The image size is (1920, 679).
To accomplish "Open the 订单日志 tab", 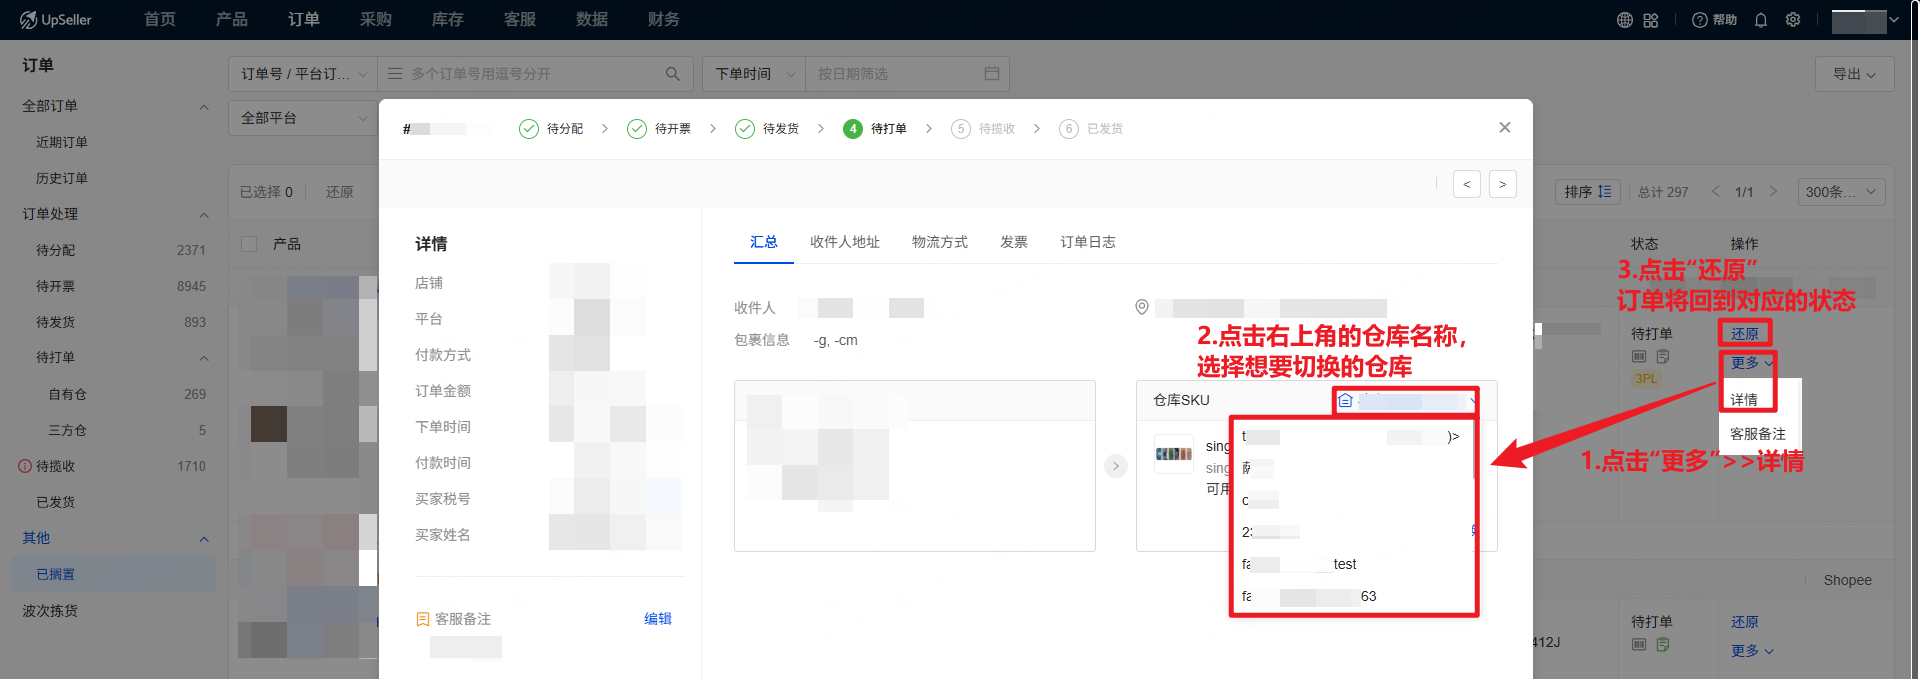I will [1087, 242].
